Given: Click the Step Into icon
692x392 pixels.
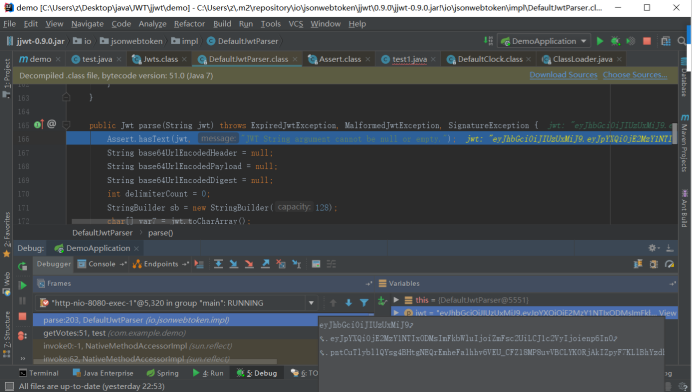Looking at the screenshot, I should (234, 264).
